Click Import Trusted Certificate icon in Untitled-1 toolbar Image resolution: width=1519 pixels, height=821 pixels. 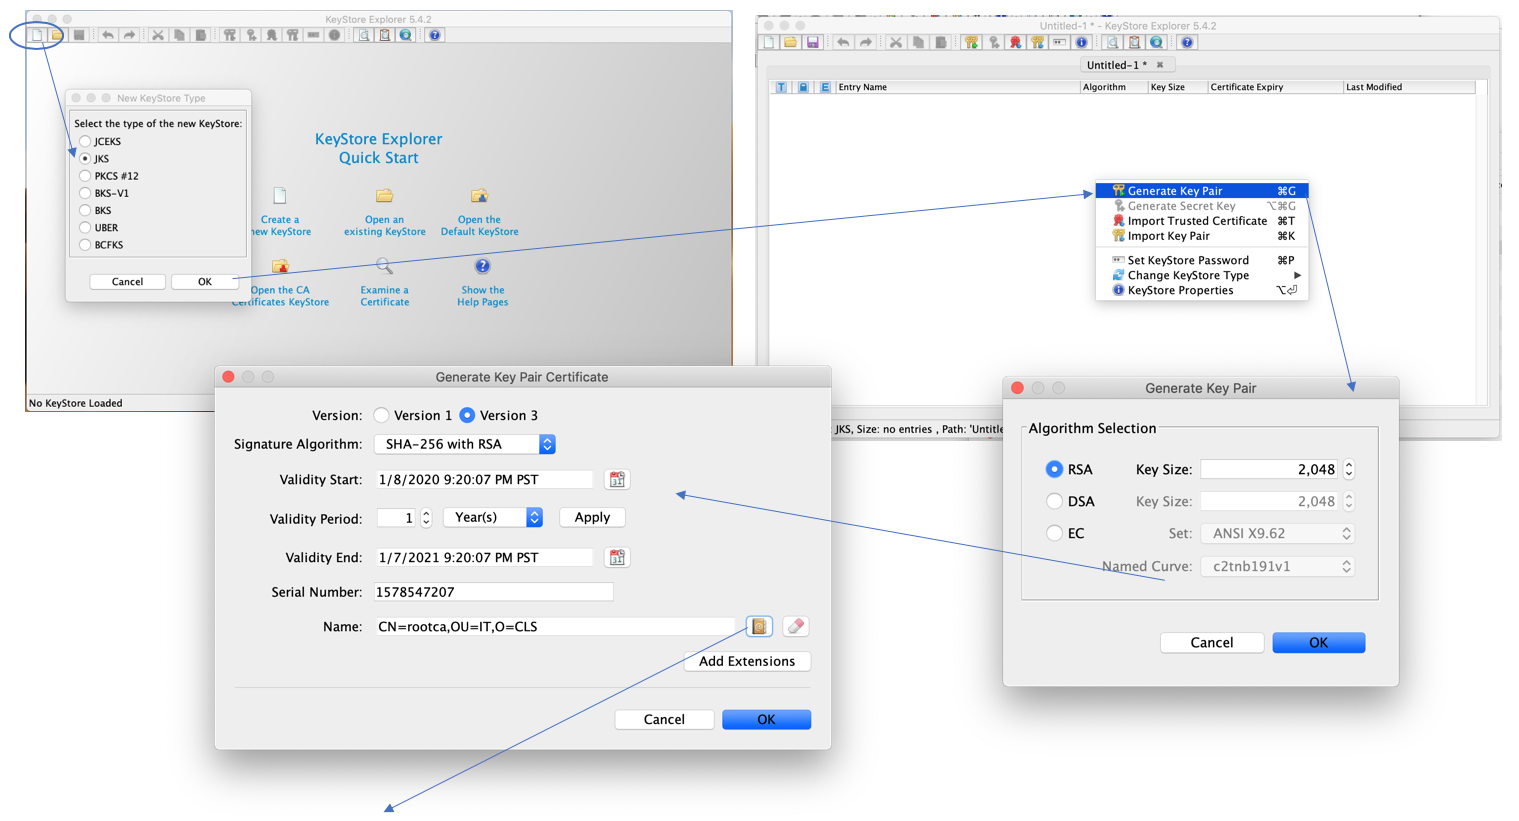pos(1015,42)
